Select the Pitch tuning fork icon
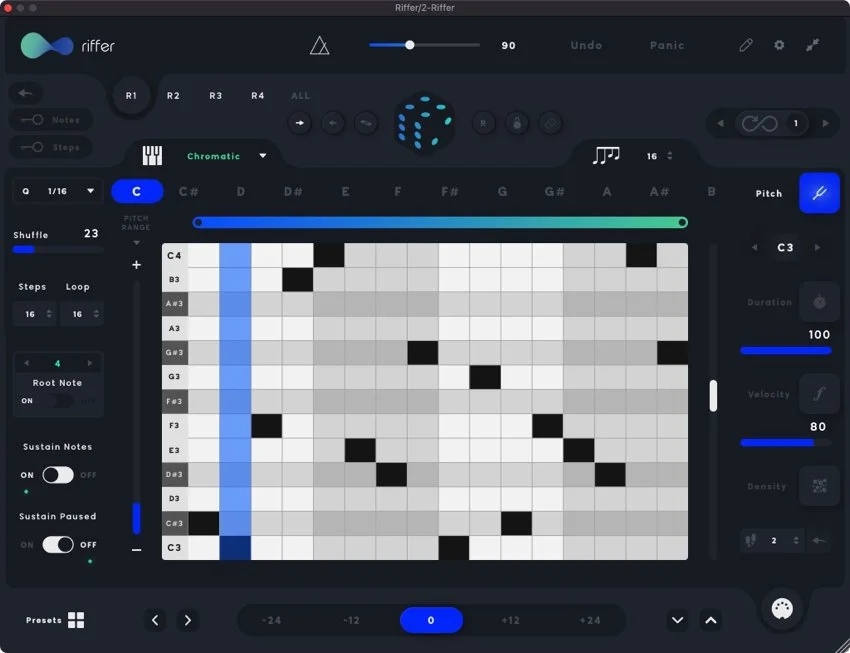The height and width of the screenshot is (653, 850). coord(819,193)
